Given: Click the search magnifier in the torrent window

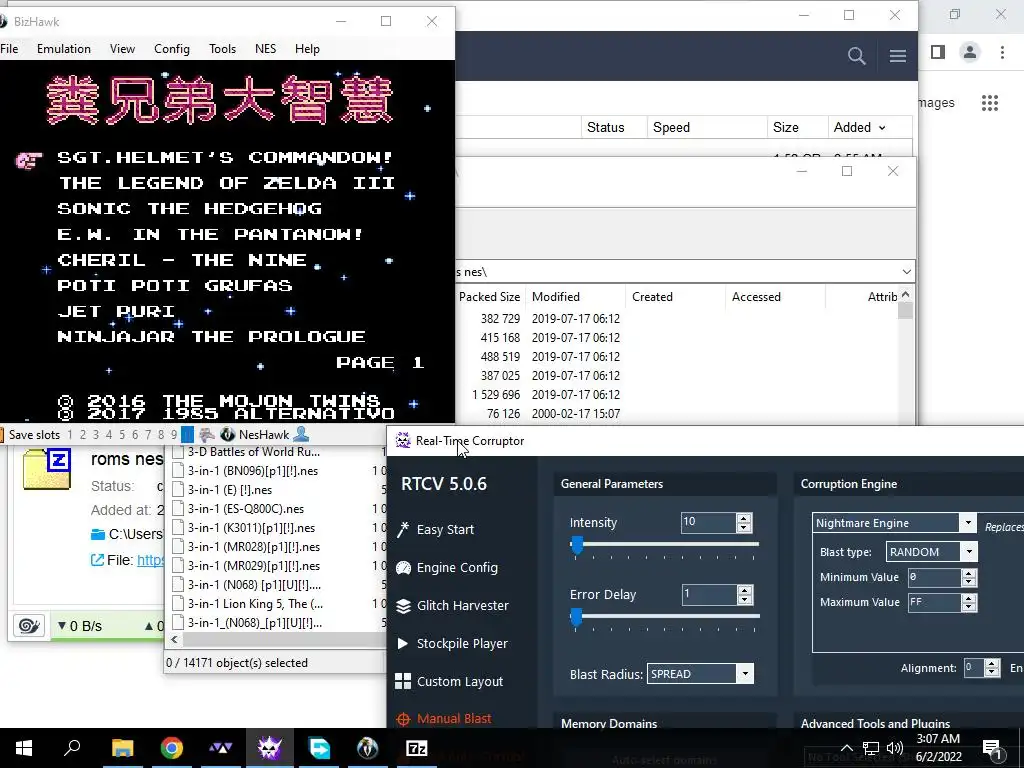Looking at the screenshot, I should pos(856,56).
